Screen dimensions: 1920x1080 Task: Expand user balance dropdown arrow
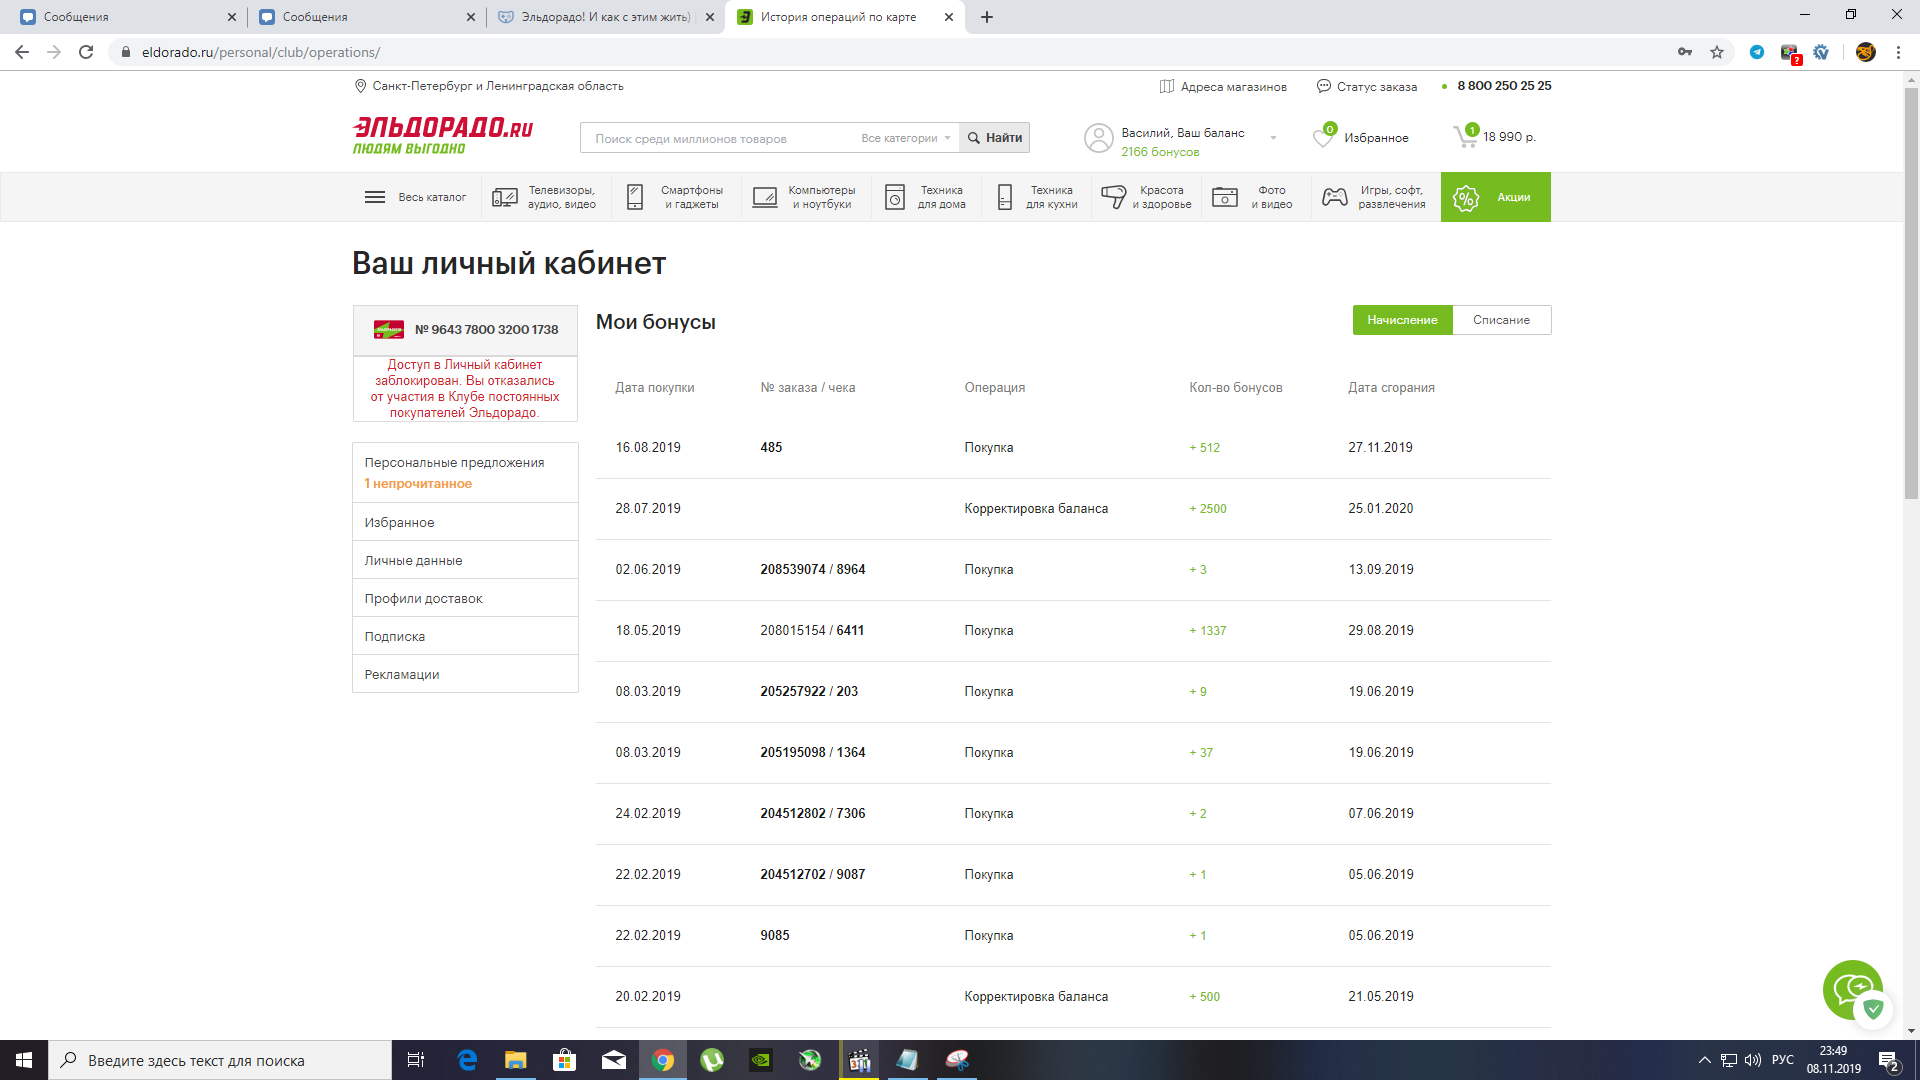1273,138
